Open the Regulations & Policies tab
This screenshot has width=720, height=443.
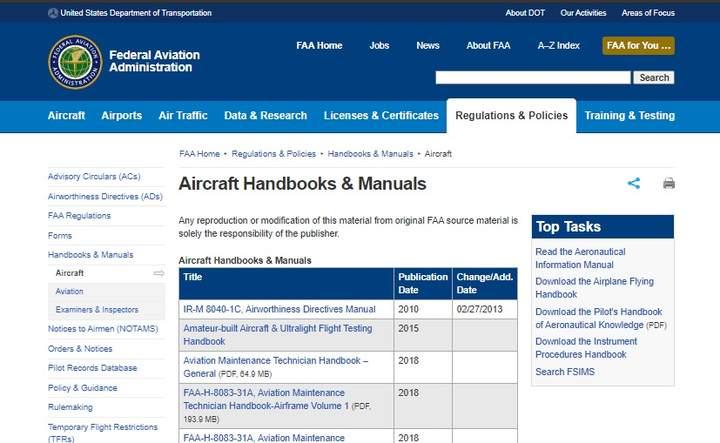[x=511, y=116]
